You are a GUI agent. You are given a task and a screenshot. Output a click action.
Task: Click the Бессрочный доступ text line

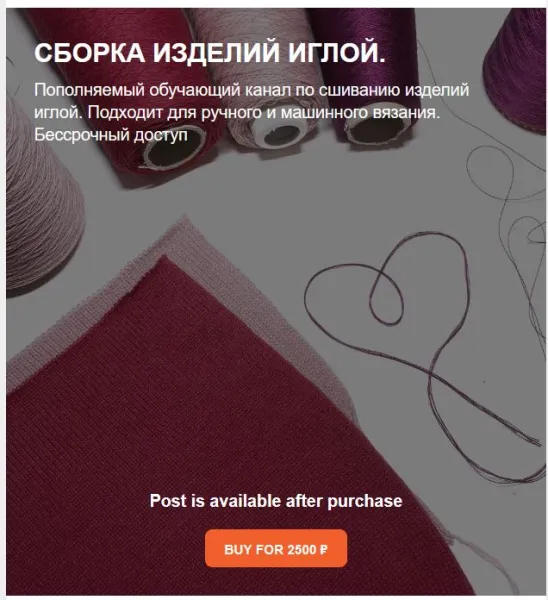click(x=111, y=135)
